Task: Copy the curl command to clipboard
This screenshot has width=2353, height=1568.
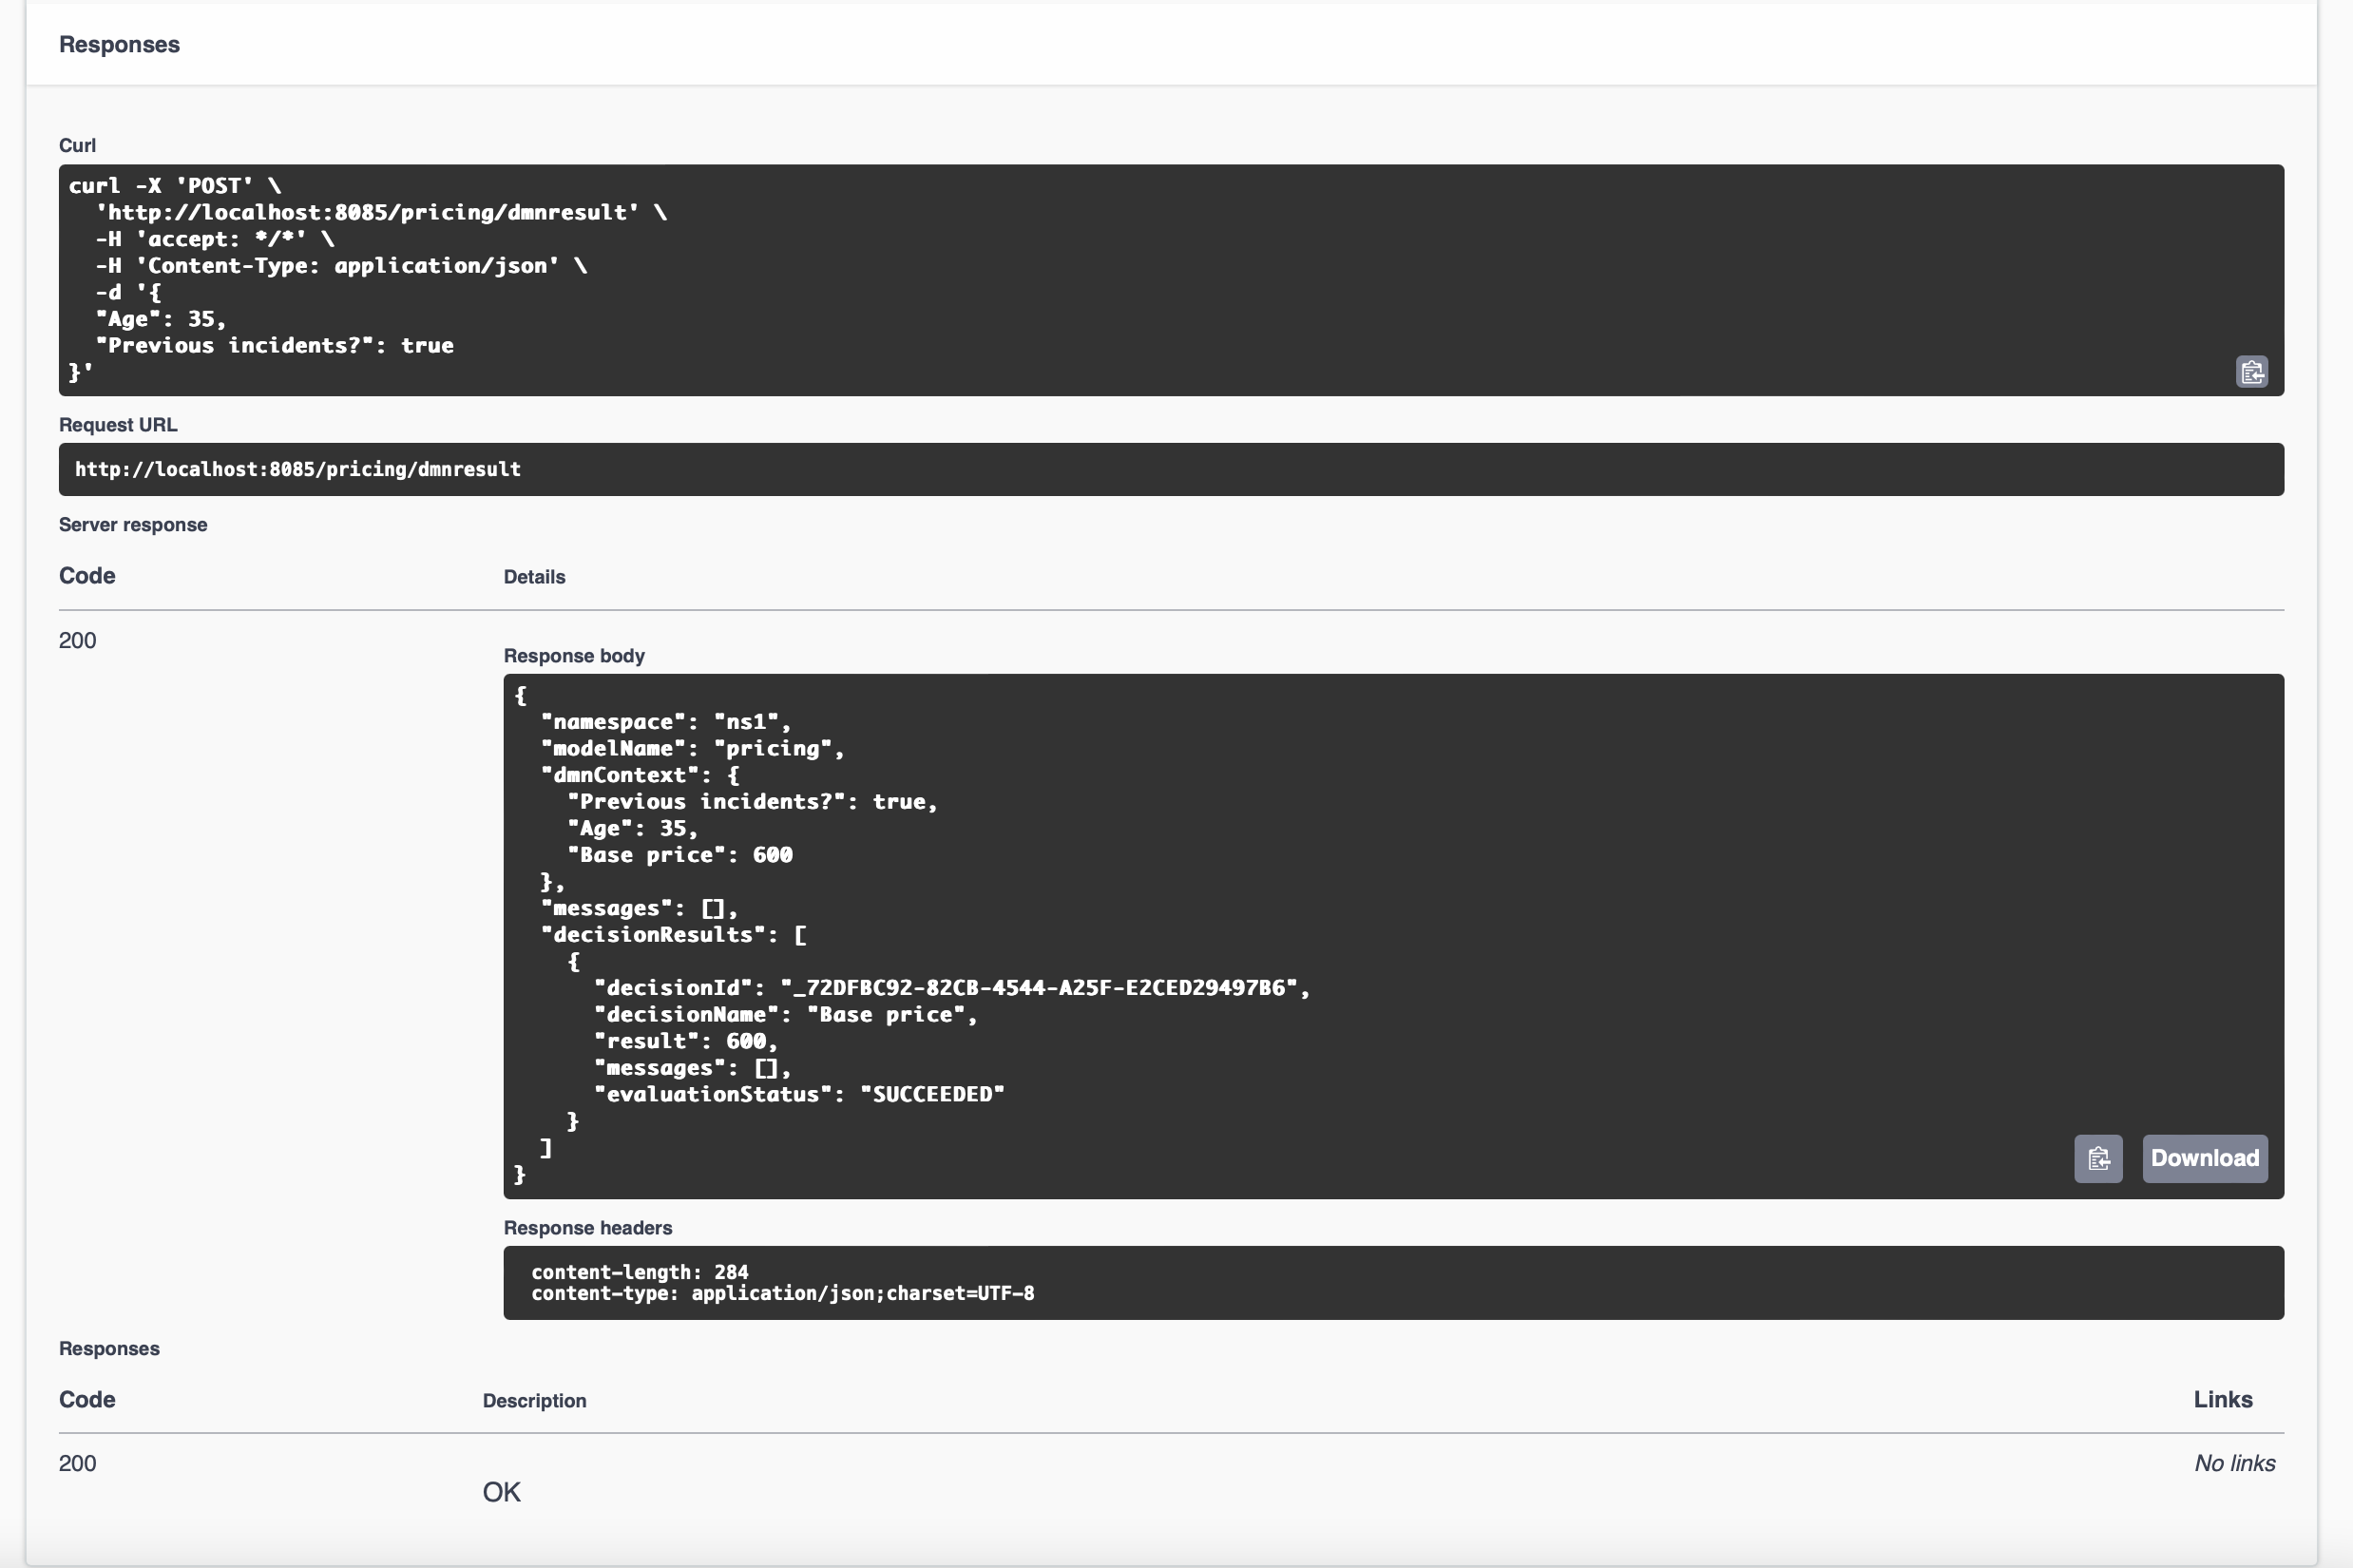Action: [2251, 372]
